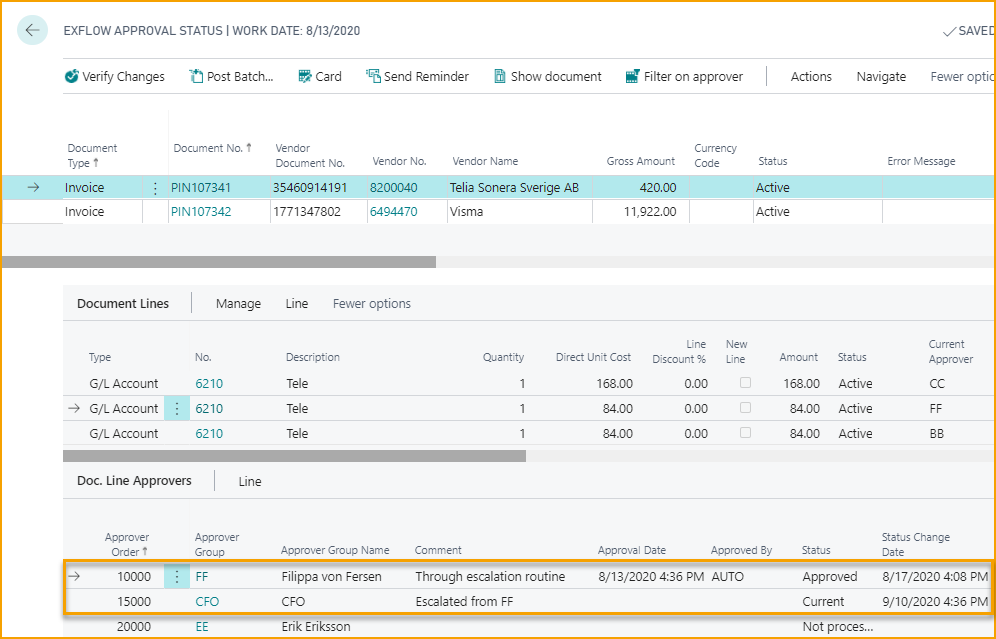Open Manage menu in Document Lines

(x=238, y=304)
